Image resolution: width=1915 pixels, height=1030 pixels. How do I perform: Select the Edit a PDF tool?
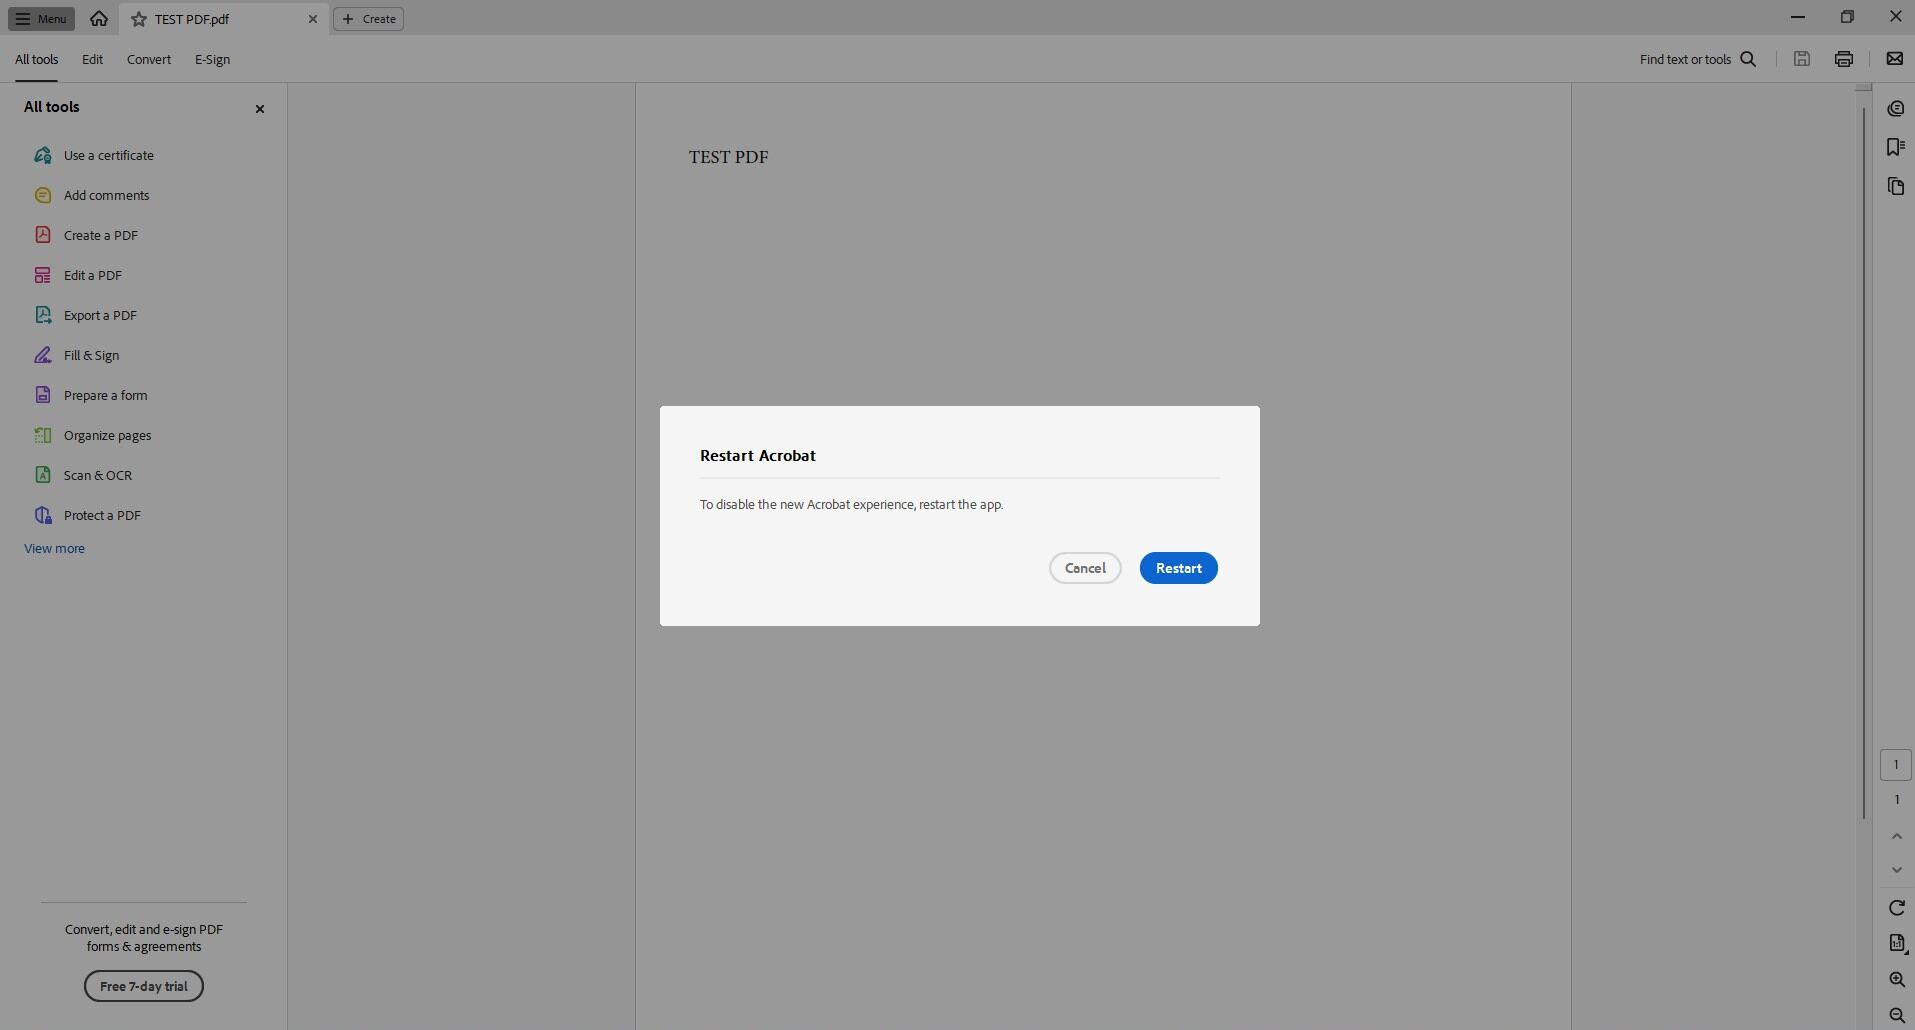tap(79, 275)
